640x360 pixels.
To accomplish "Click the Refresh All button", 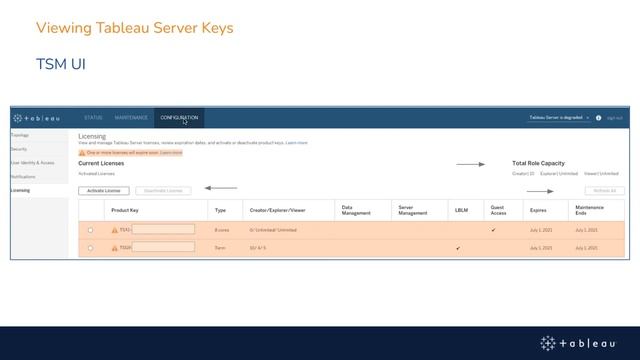I will pyautogui.click(x=604, y=191).
